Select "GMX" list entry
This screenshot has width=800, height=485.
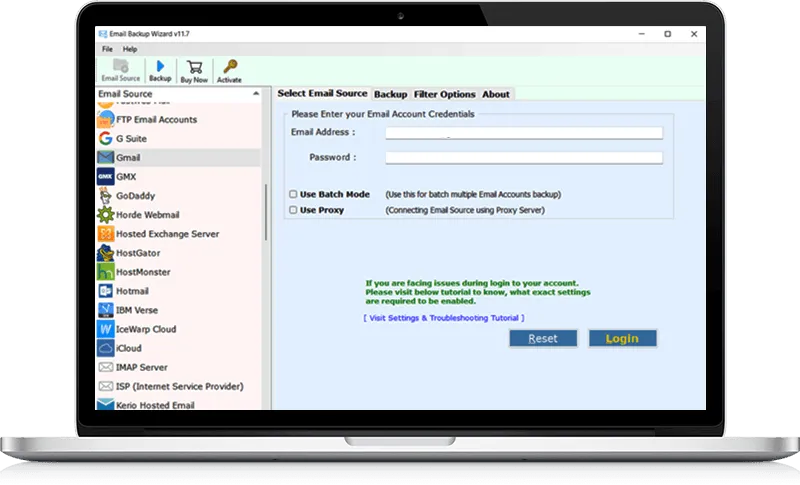point(179,176)
